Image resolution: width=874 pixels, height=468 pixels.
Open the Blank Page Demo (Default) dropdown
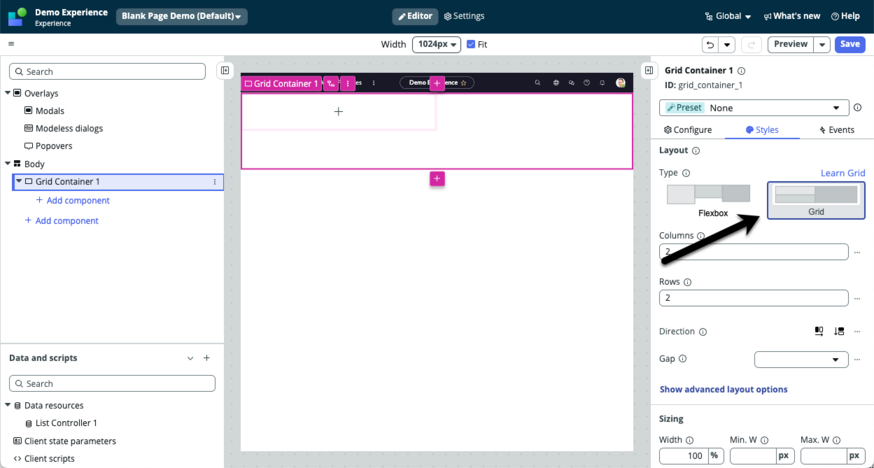[182, 17]
